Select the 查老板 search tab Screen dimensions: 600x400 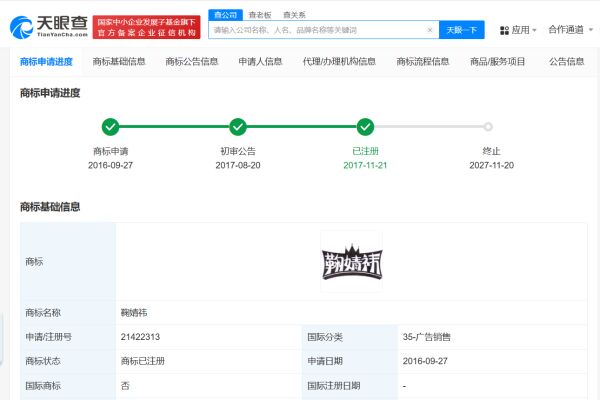pyautogui.click(x=259, y=14)
